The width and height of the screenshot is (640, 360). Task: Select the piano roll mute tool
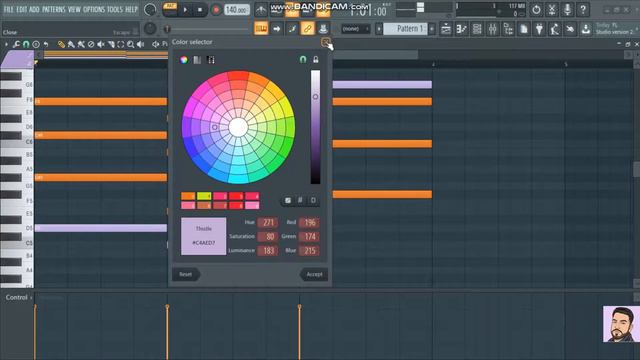click(x=101, y=44)
